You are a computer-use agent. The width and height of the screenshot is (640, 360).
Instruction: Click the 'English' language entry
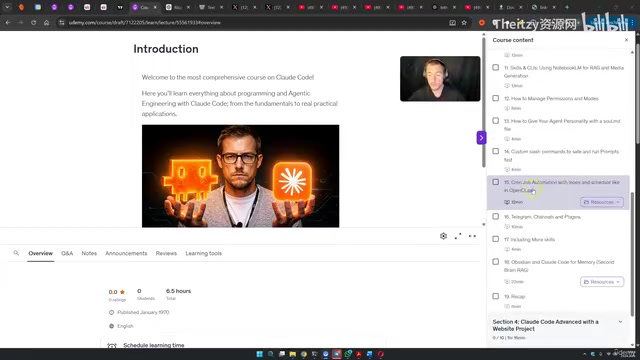[125, 326]
